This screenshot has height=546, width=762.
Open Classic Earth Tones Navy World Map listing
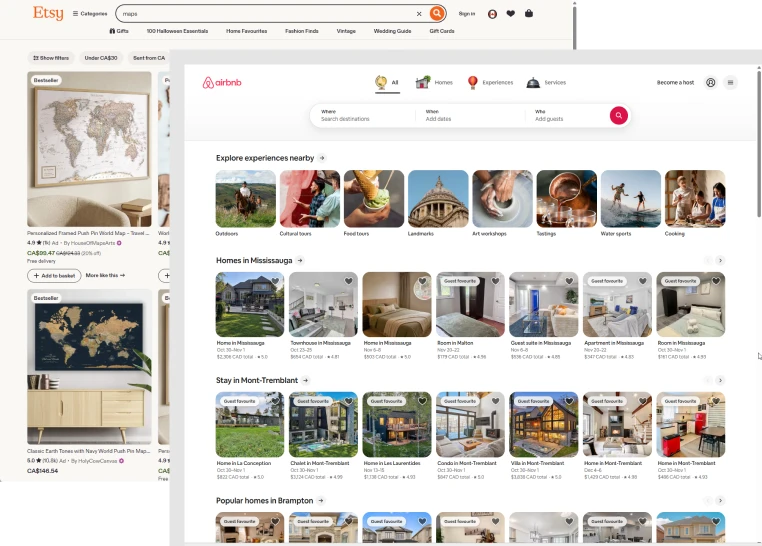pyautogui.click(x=89, y=367)
